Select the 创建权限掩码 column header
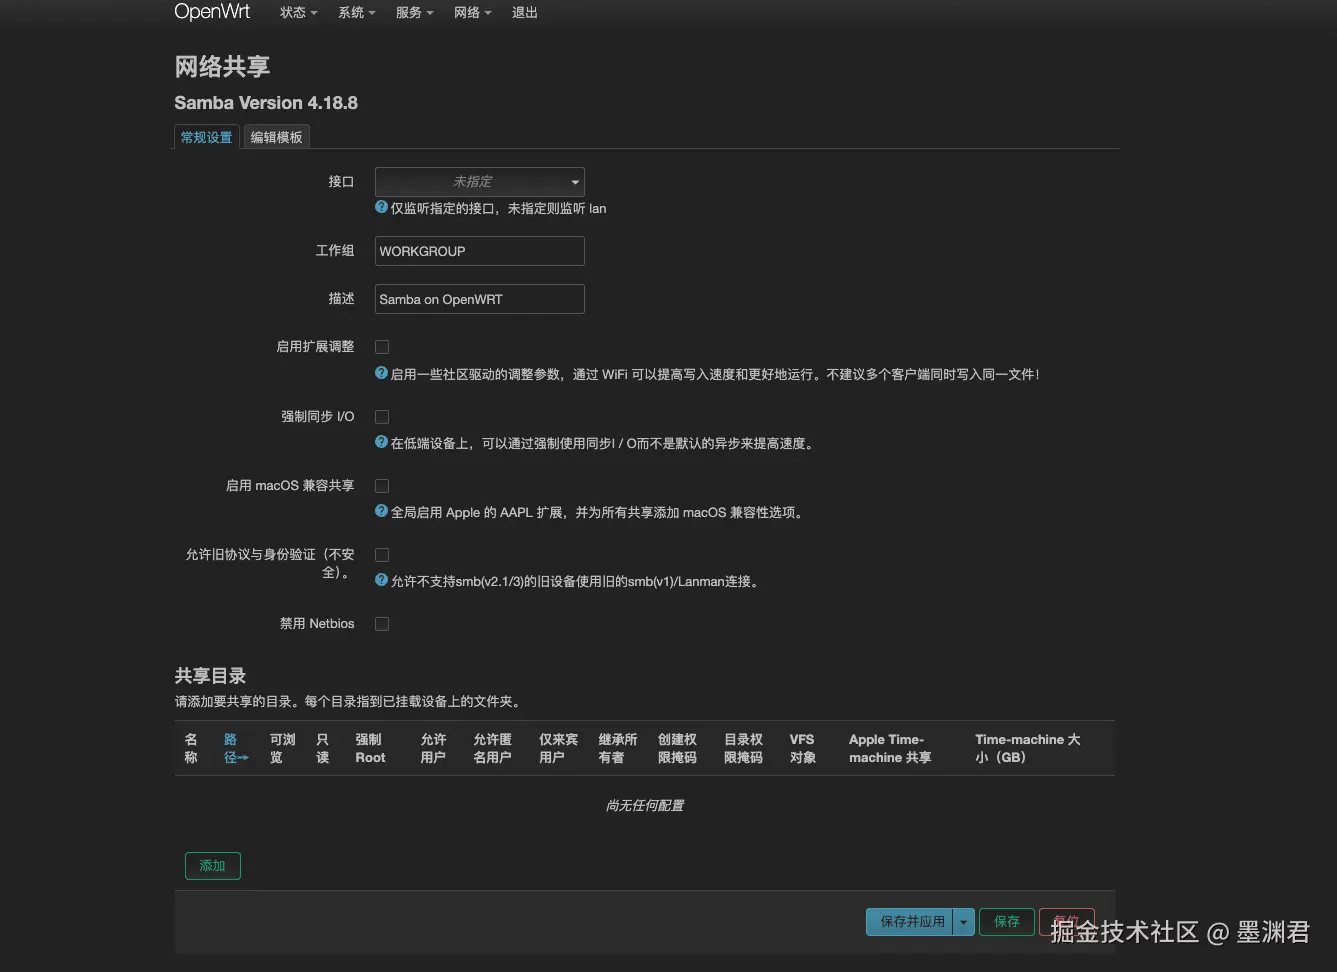Viewport: 1337px width, 972px height. click(x=677, y=748)
